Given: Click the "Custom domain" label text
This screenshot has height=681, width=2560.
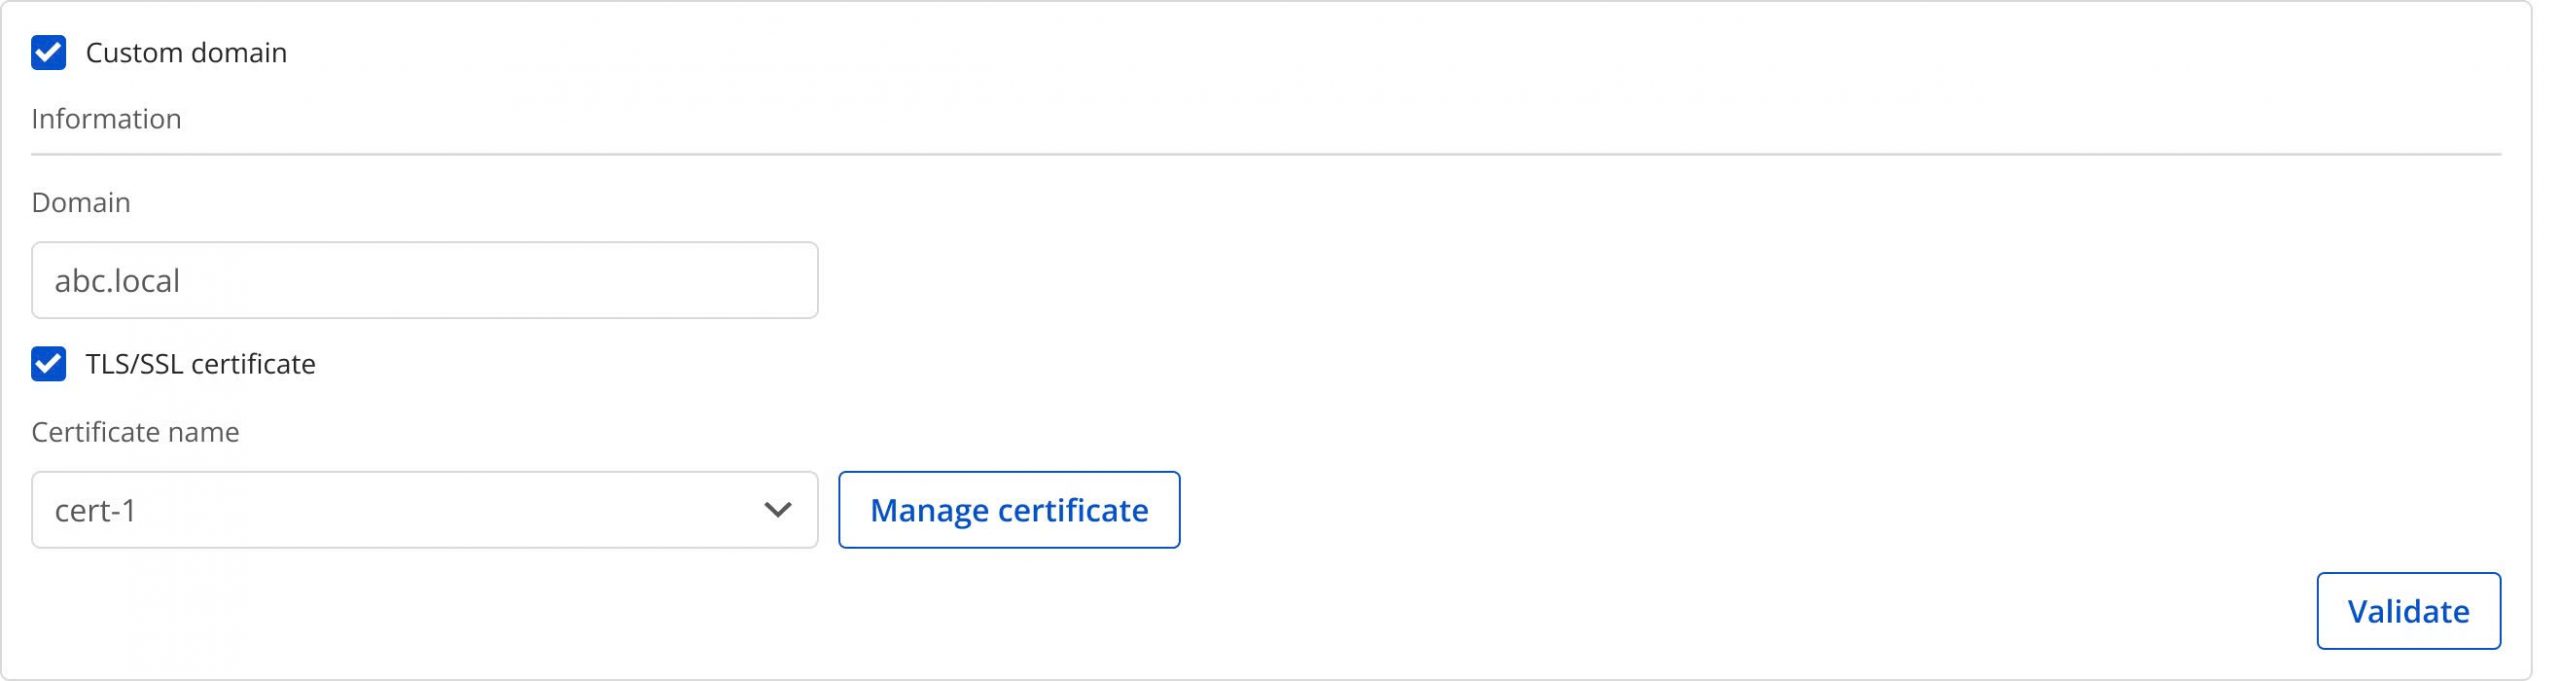Looking at the screenshot, I should pyautogui.click(x=186, y=53).
